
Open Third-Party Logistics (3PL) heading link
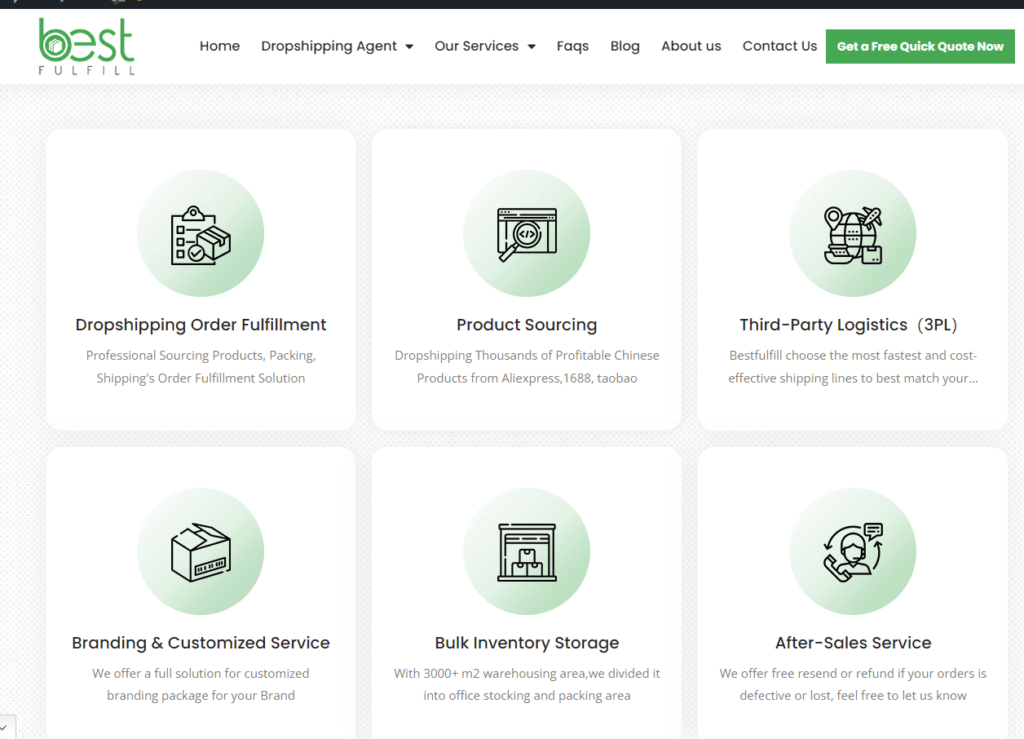[848, 324]
